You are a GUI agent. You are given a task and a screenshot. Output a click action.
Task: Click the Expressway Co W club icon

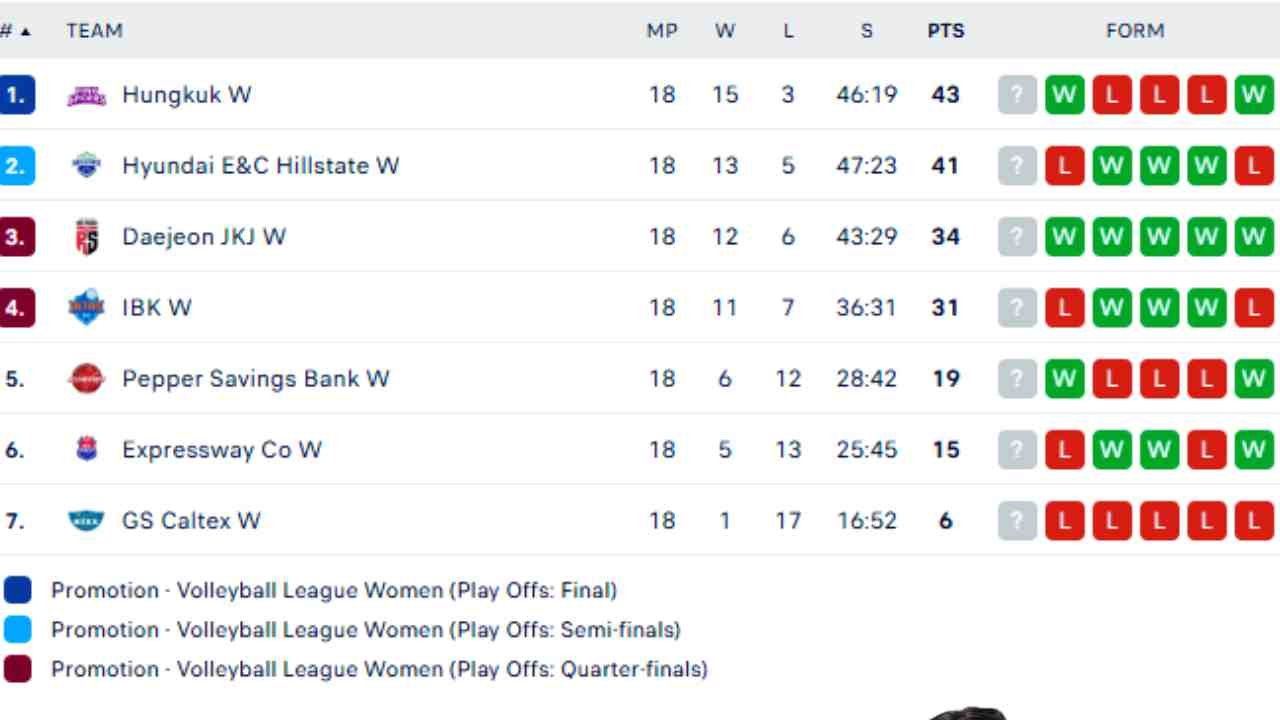coord(87,449)
